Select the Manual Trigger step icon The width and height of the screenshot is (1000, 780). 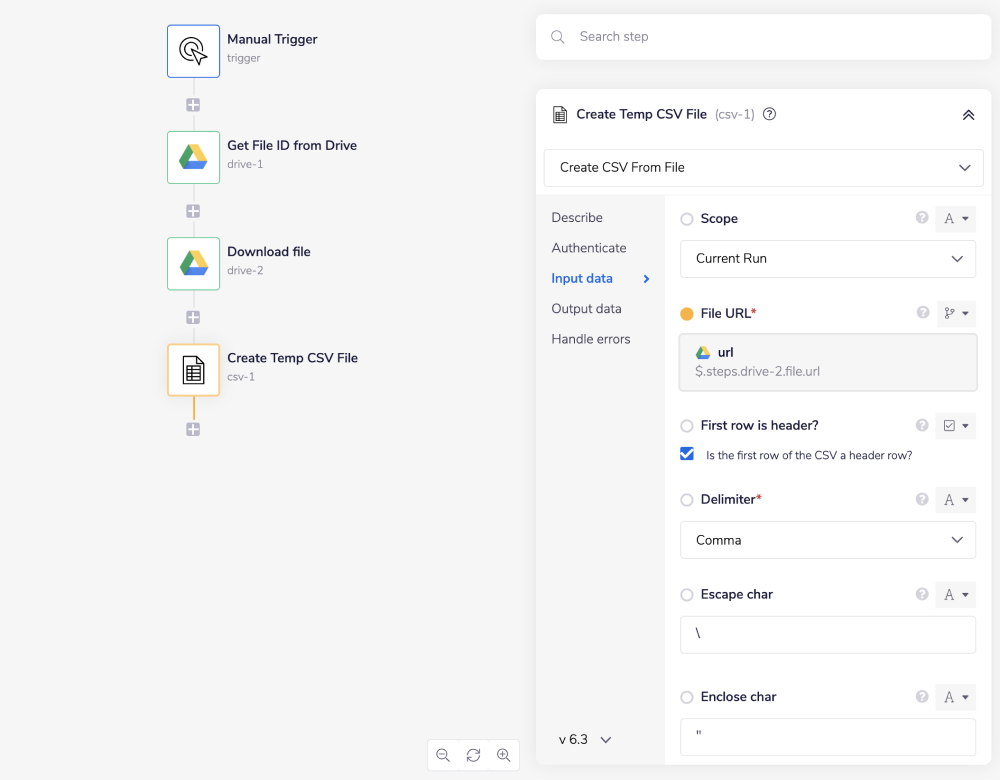coord(193,50)
